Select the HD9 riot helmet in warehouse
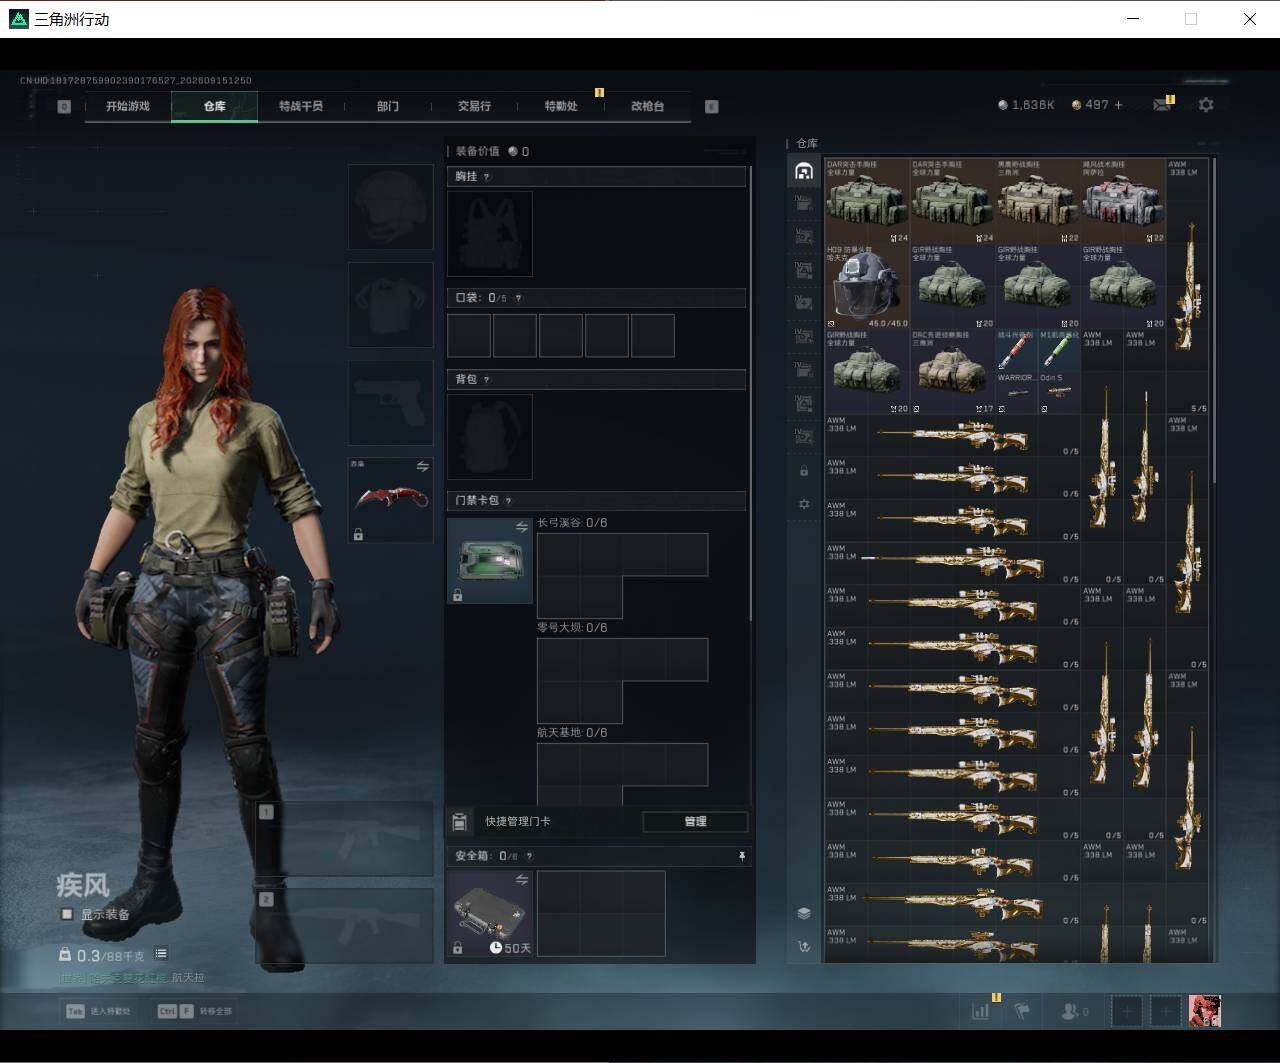The image size is (1280, 1063). click(x=867, y=286)
